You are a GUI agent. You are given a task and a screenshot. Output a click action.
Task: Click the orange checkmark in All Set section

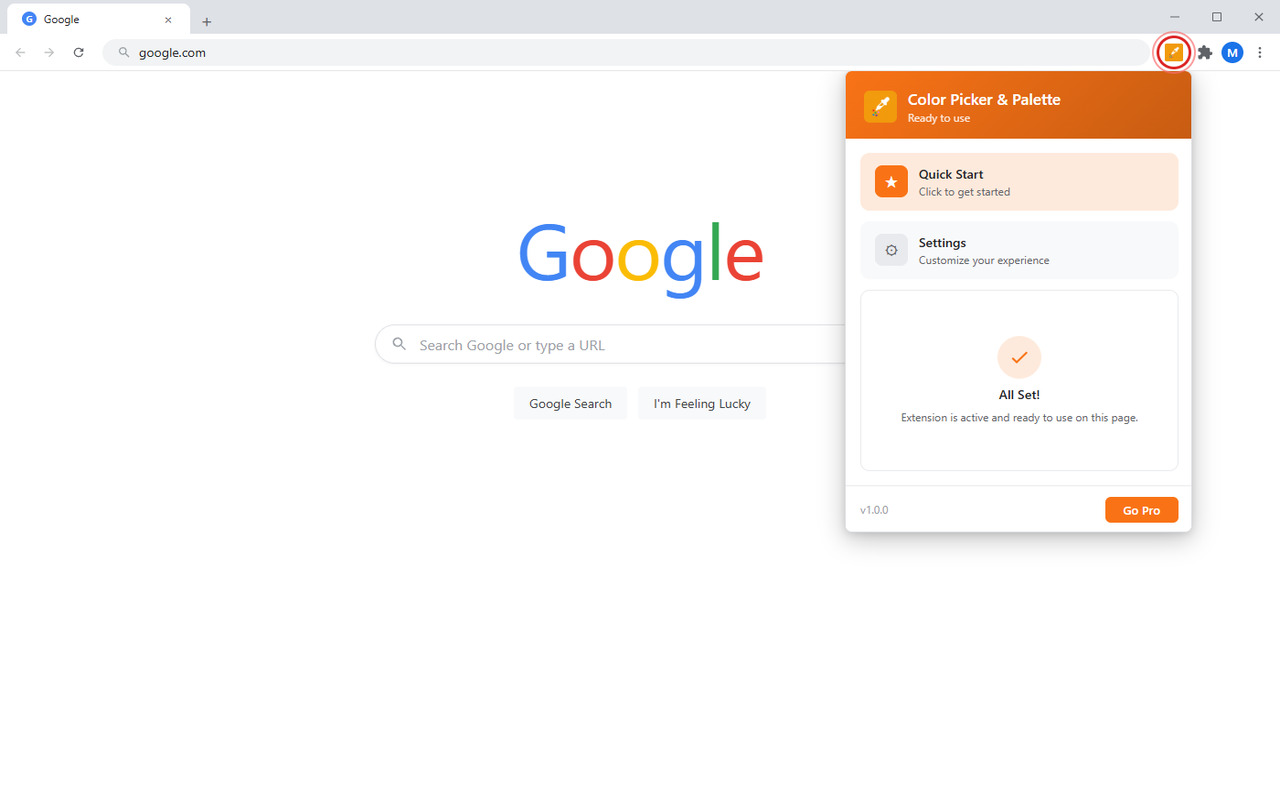[1018, 357]
